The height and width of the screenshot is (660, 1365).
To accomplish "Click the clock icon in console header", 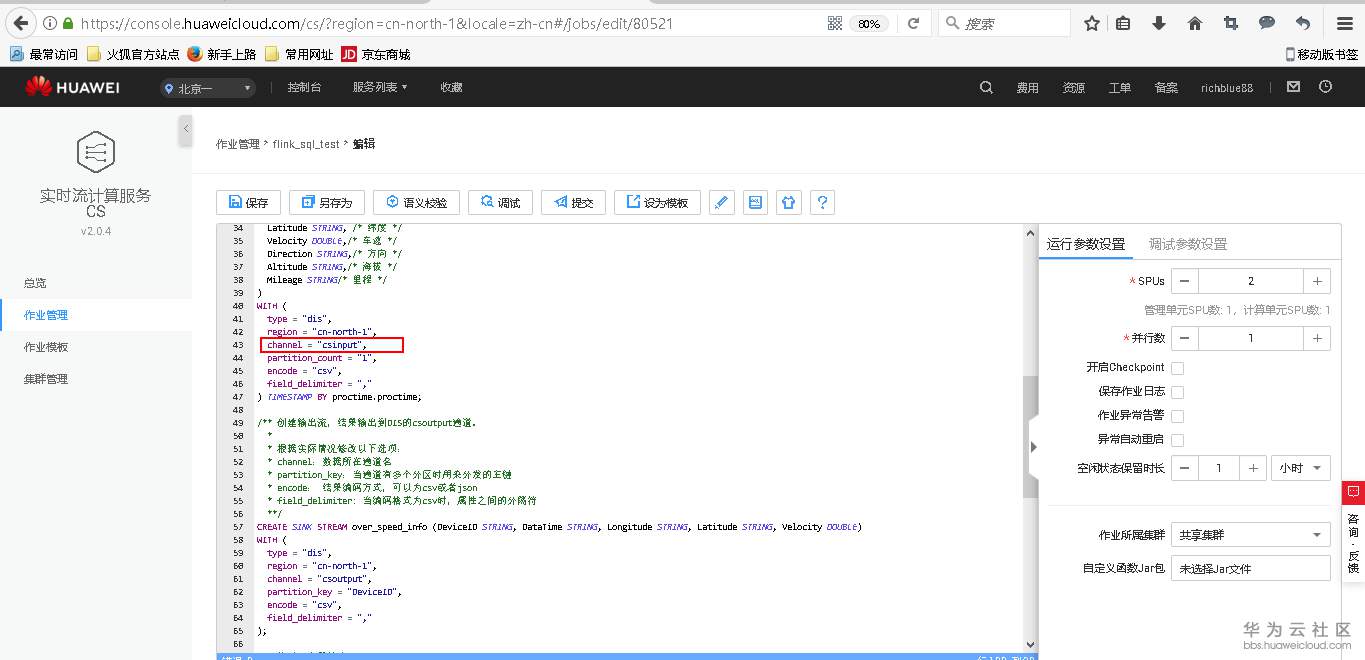I will point(1325,87).
